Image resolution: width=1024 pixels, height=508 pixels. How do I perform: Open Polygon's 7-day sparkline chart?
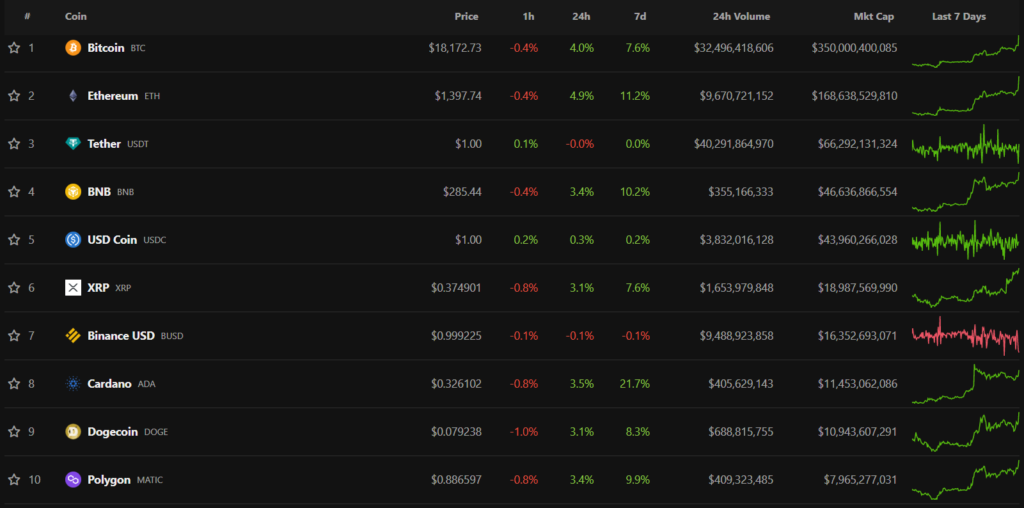(x=965, y=480)
